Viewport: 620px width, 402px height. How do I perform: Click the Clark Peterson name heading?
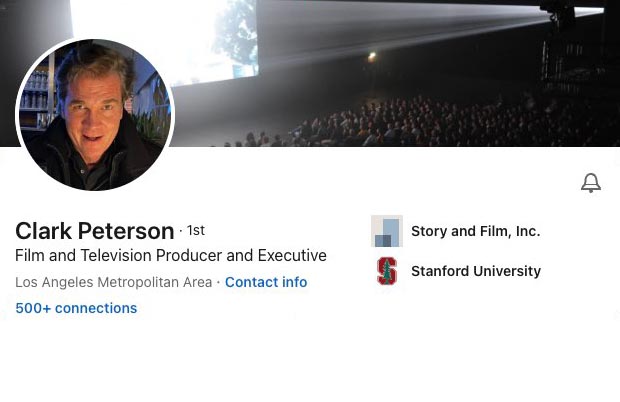94,231
